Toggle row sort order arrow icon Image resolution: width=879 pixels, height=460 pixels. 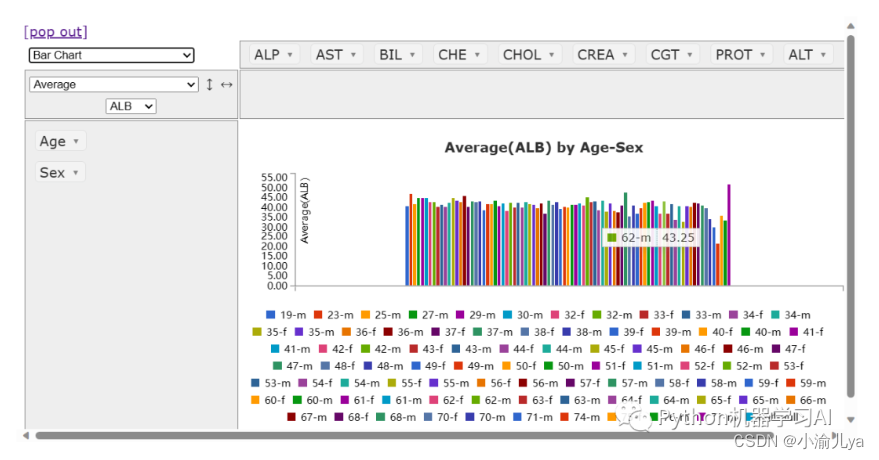coord(209,85)
